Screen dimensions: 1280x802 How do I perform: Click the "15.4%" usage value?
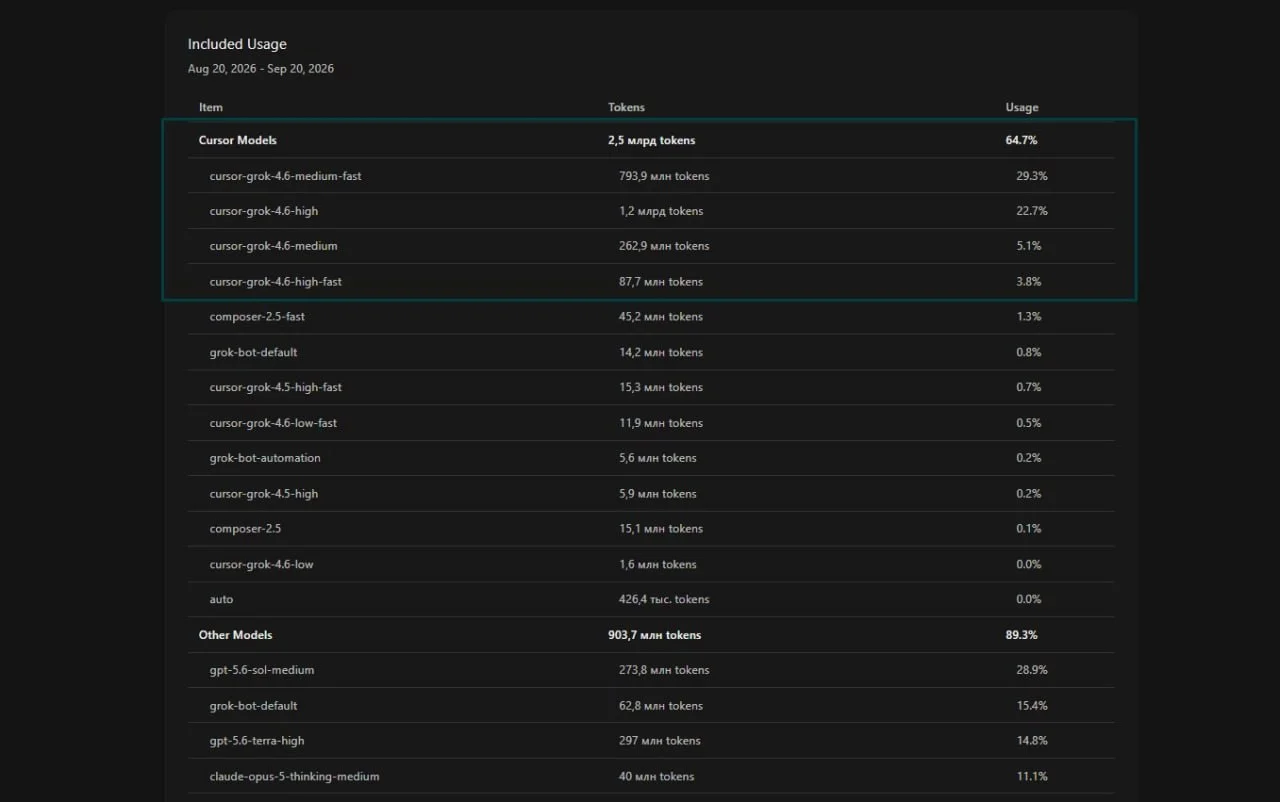point(1032,706)
